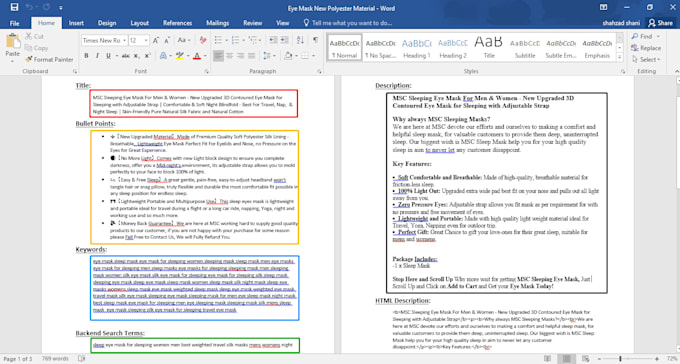Apply superscript formatting

[x=147, y=56]
